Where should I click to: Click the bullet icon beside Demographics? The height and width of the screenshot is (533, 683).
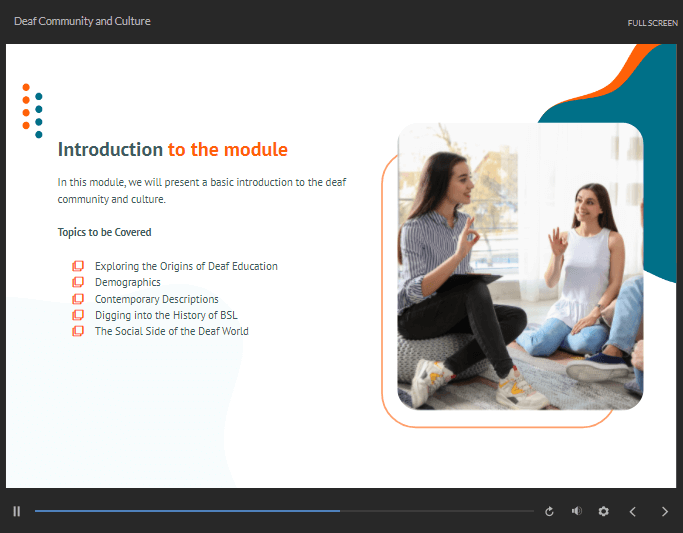[x=78, y=282]
